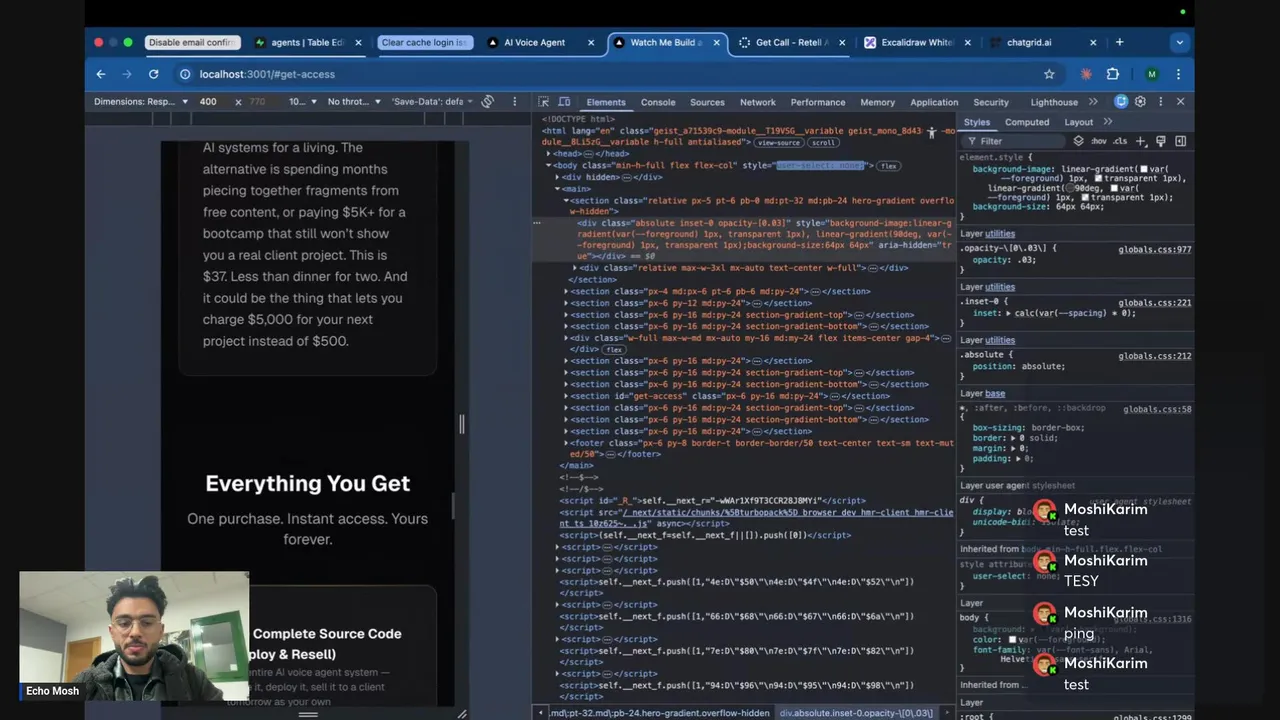Image resolution: width=1280 pixels, height=720 pixels.
Task: Switch to the Elements panel
Action: pyautogui.click(x=606, y=102)
